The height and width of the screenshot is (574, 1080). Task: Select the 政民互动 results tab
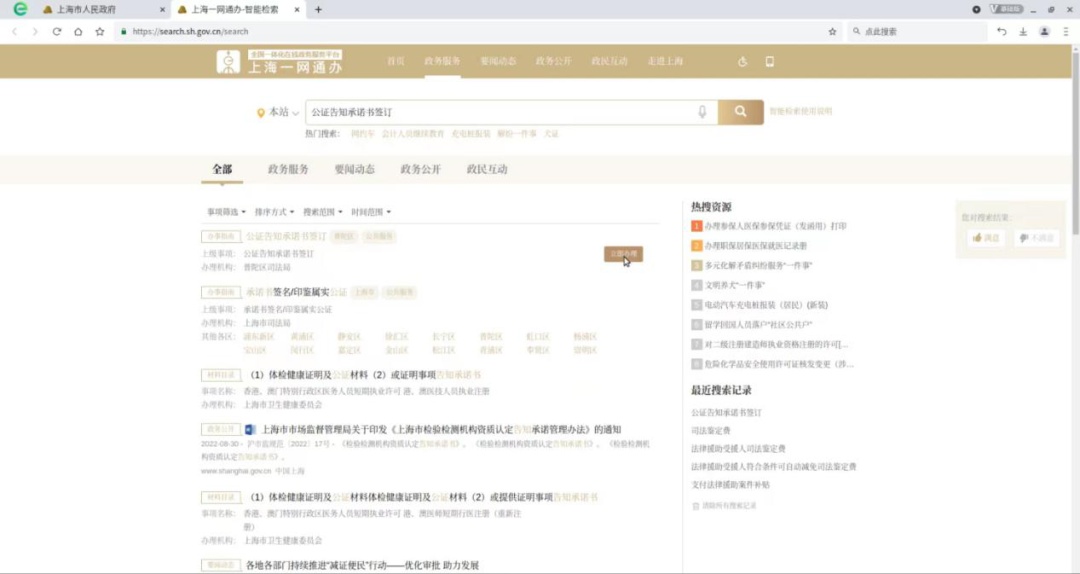click(487, 169)
